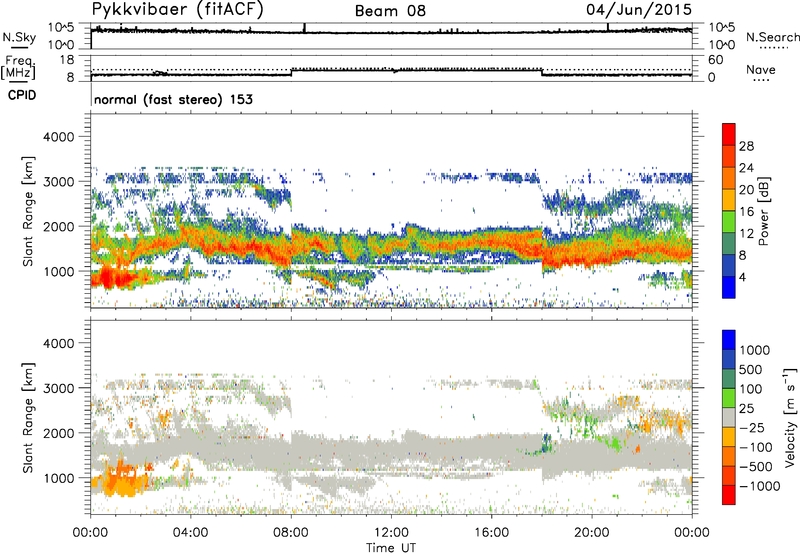Click the 1000 km tick in velocity panel
800x554 pixels.
point(58,478)
